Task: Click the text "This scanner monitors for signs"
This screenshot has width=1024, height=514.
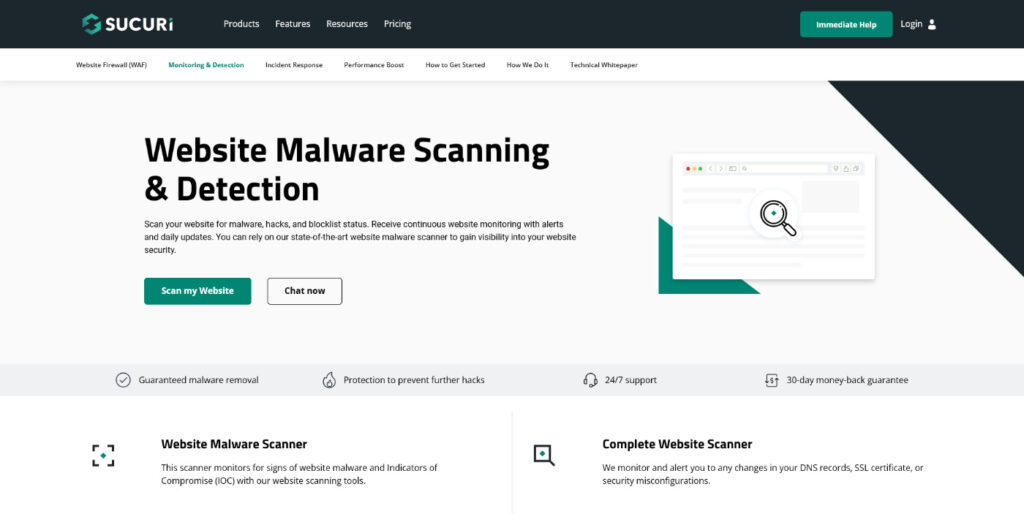Action: 299,474
